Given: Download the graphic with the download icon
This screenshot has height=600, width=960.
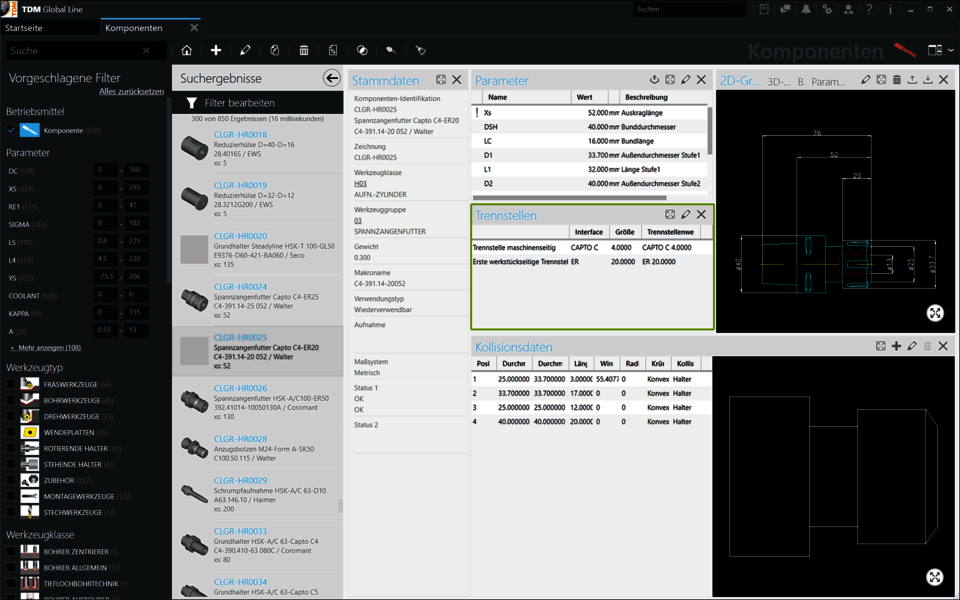Looking at the screenshot, I should pyautogui.click(x=928, y=80).
